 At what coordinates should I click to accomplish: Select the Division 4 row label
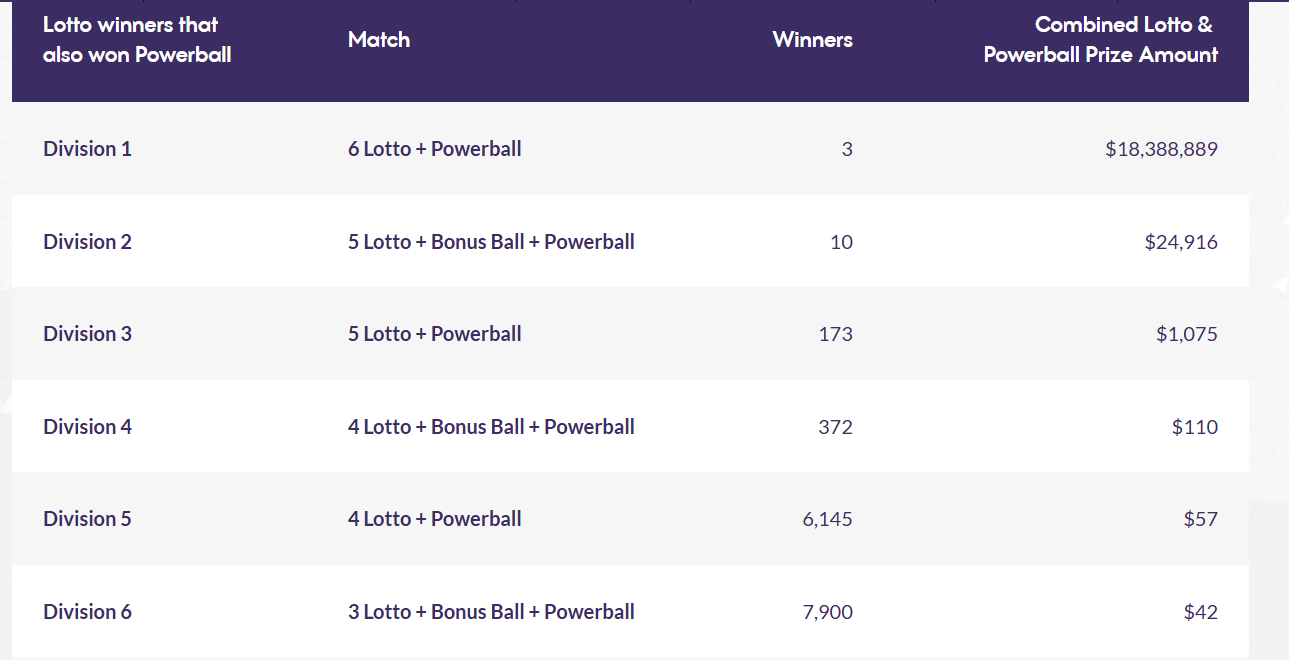(87, 427)
